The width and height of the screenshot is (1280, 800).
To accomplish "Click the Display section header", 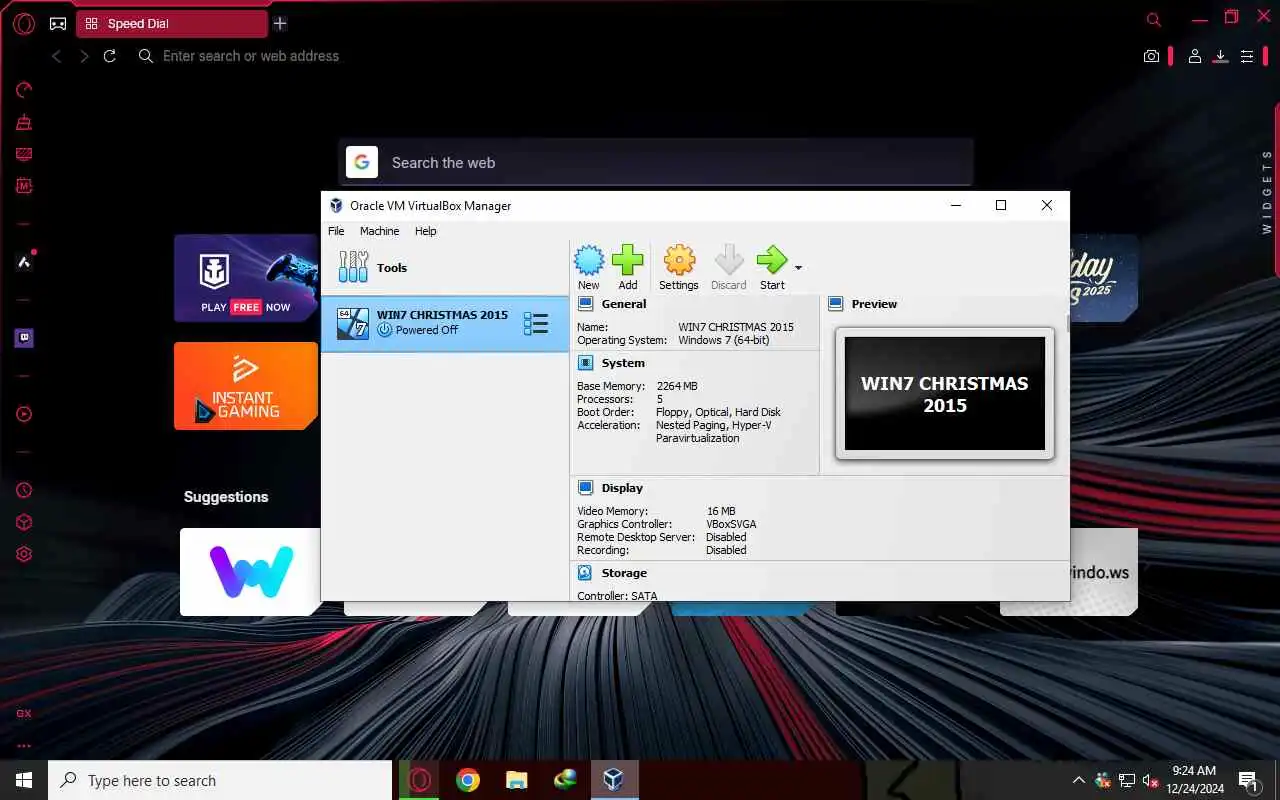I will coord(622,488).
